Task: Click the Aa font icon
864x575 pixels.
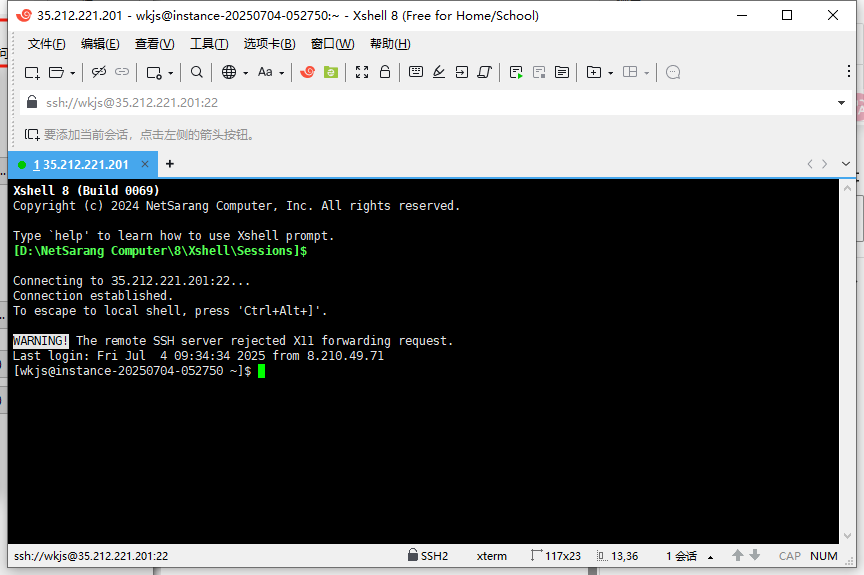Action: [265, 72]
